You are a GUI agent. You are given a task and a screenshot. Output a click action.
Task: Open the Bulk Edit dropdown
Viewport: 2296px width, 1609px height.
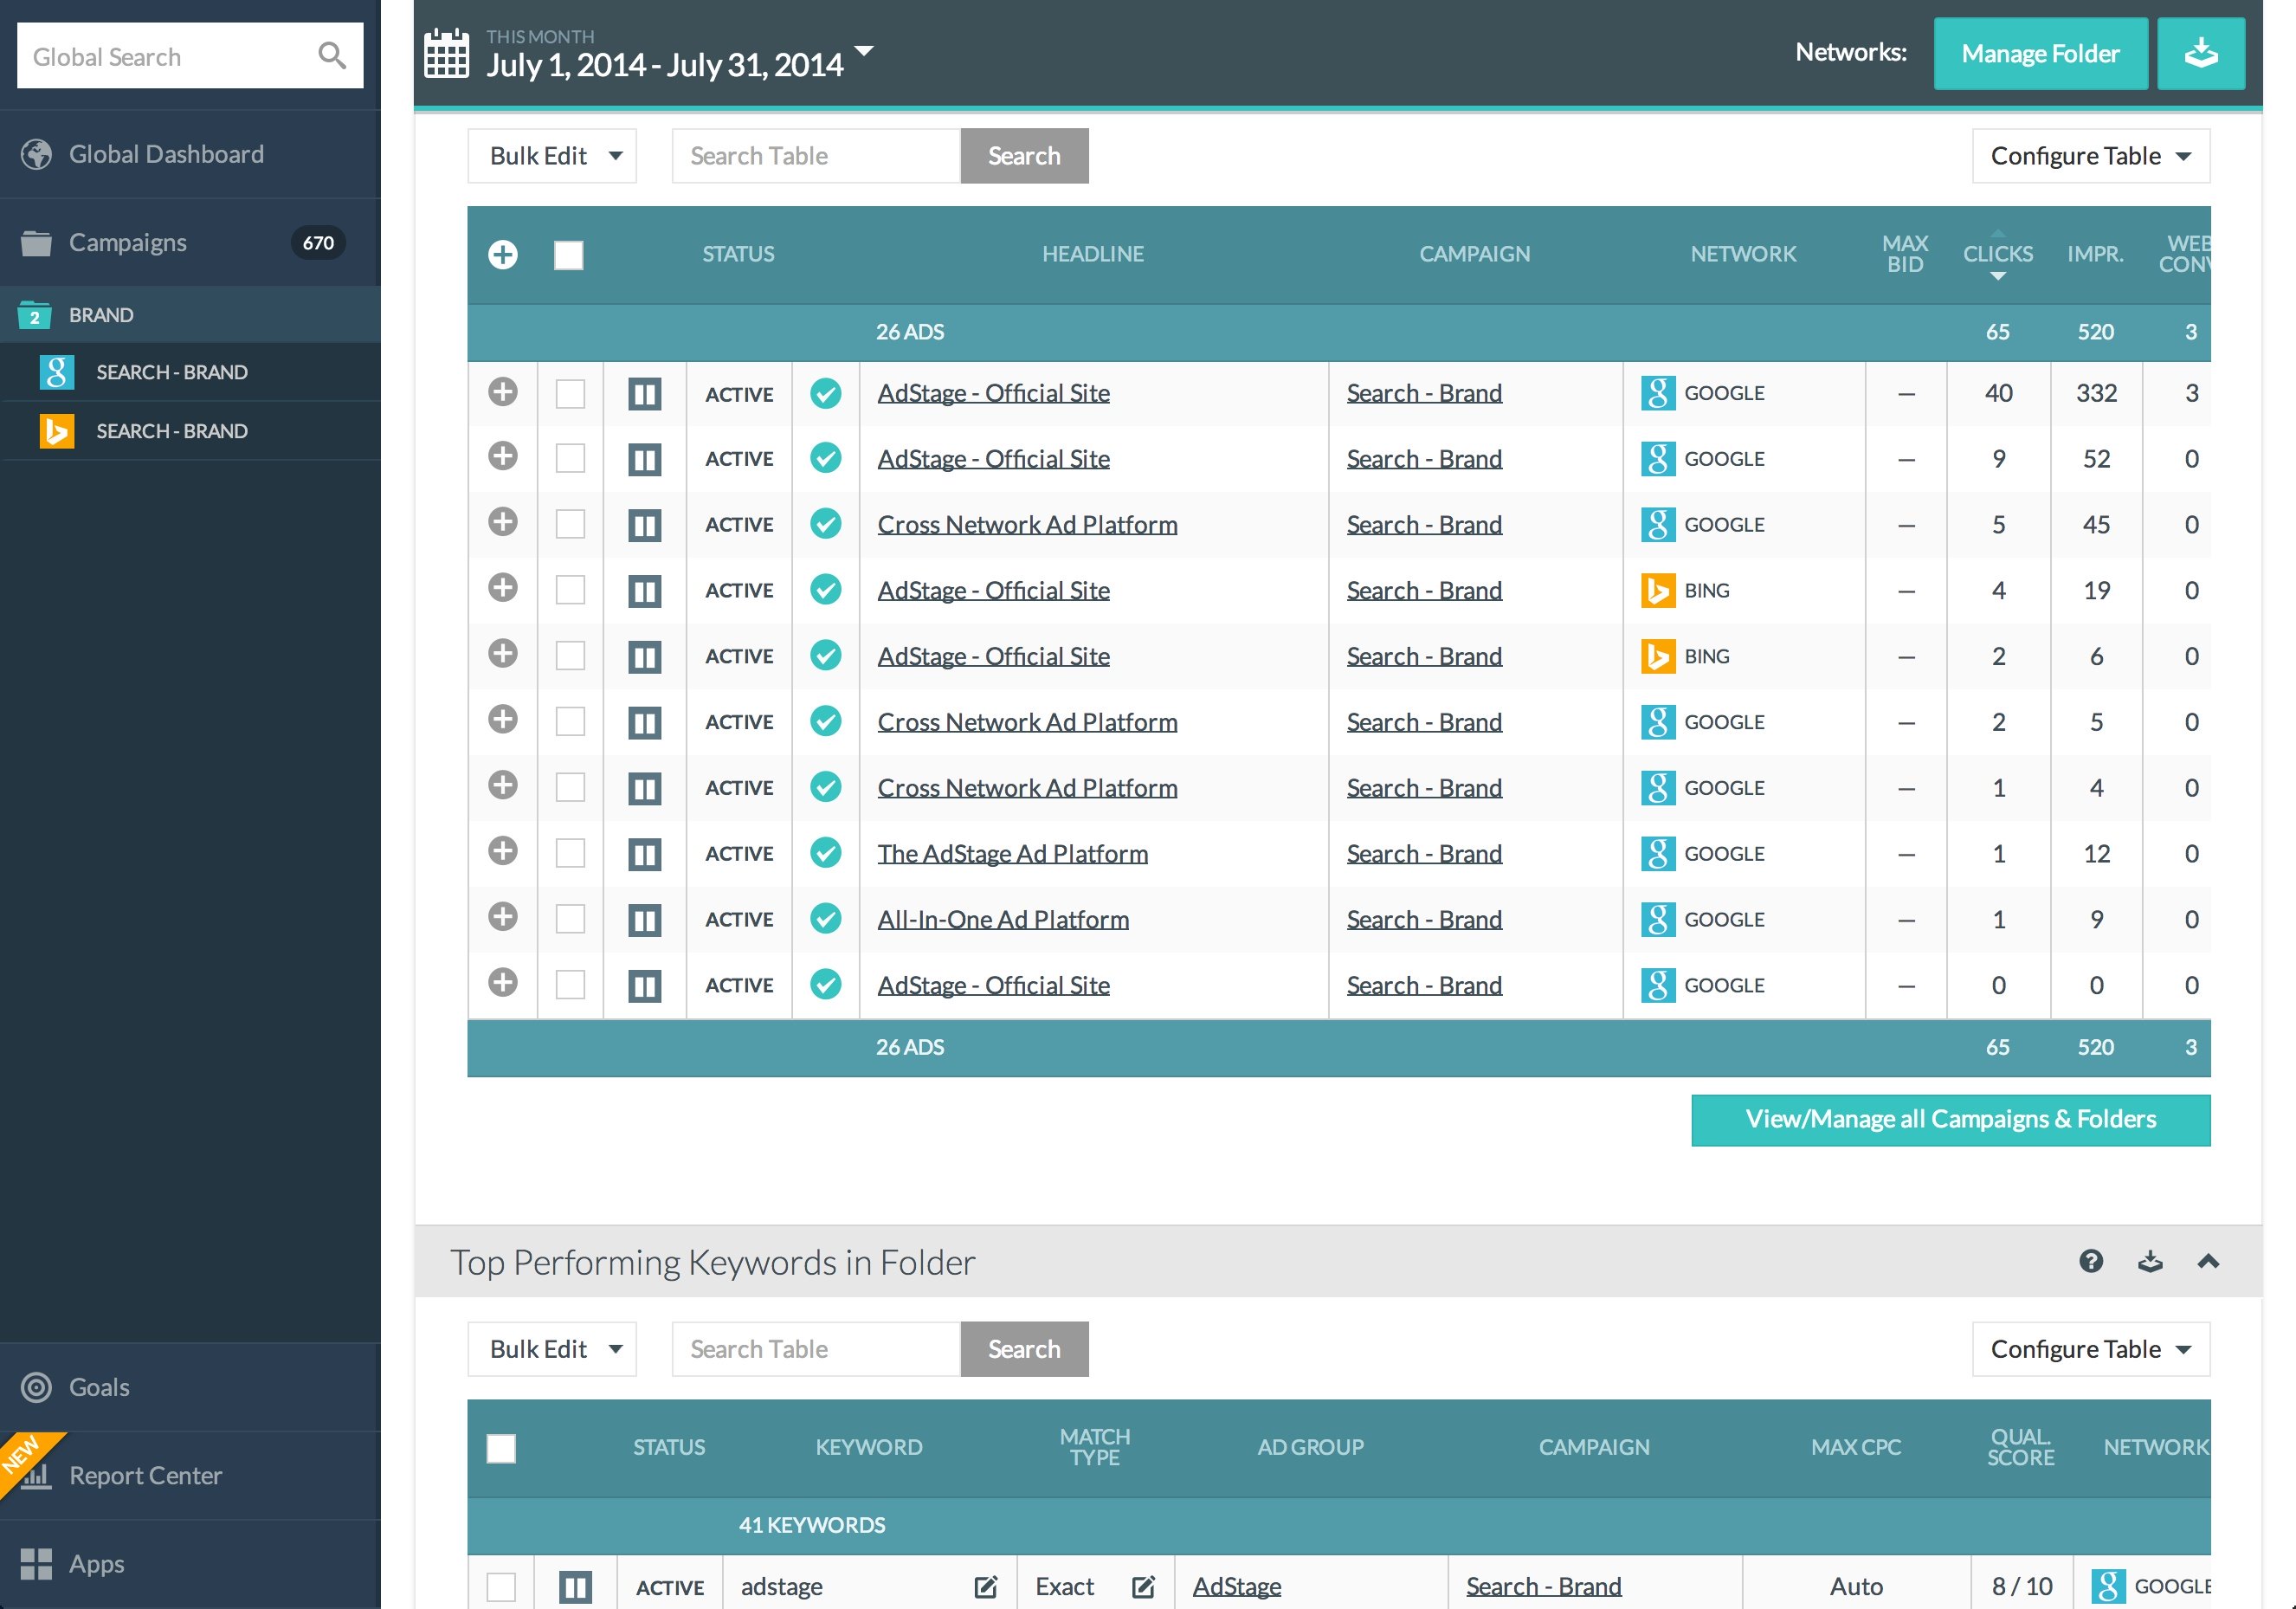pos(551,155)
